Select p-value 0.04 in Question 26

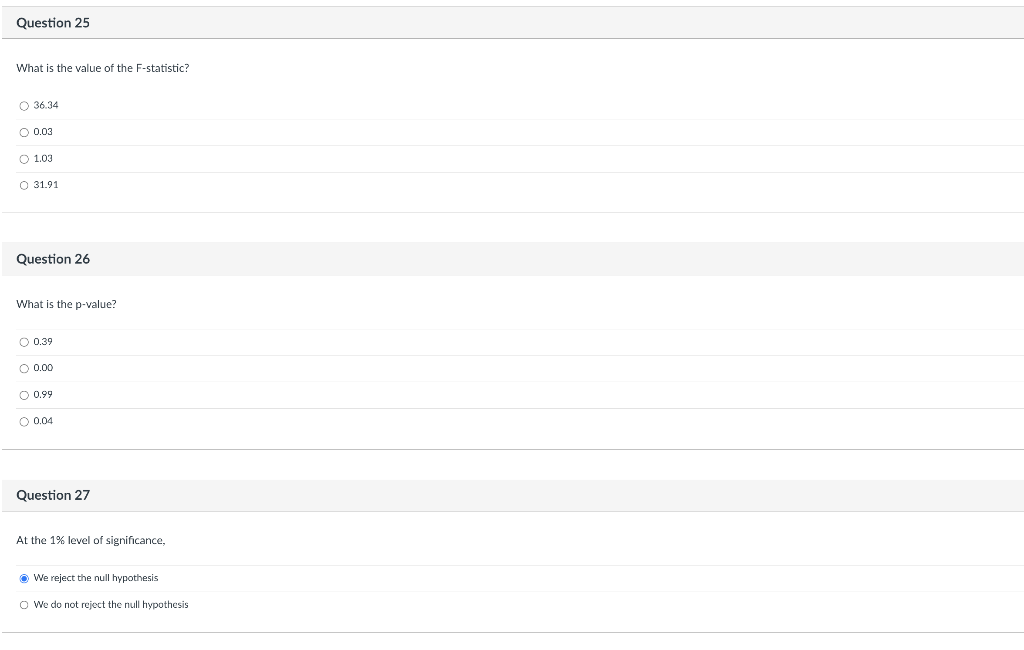[24, 420]
